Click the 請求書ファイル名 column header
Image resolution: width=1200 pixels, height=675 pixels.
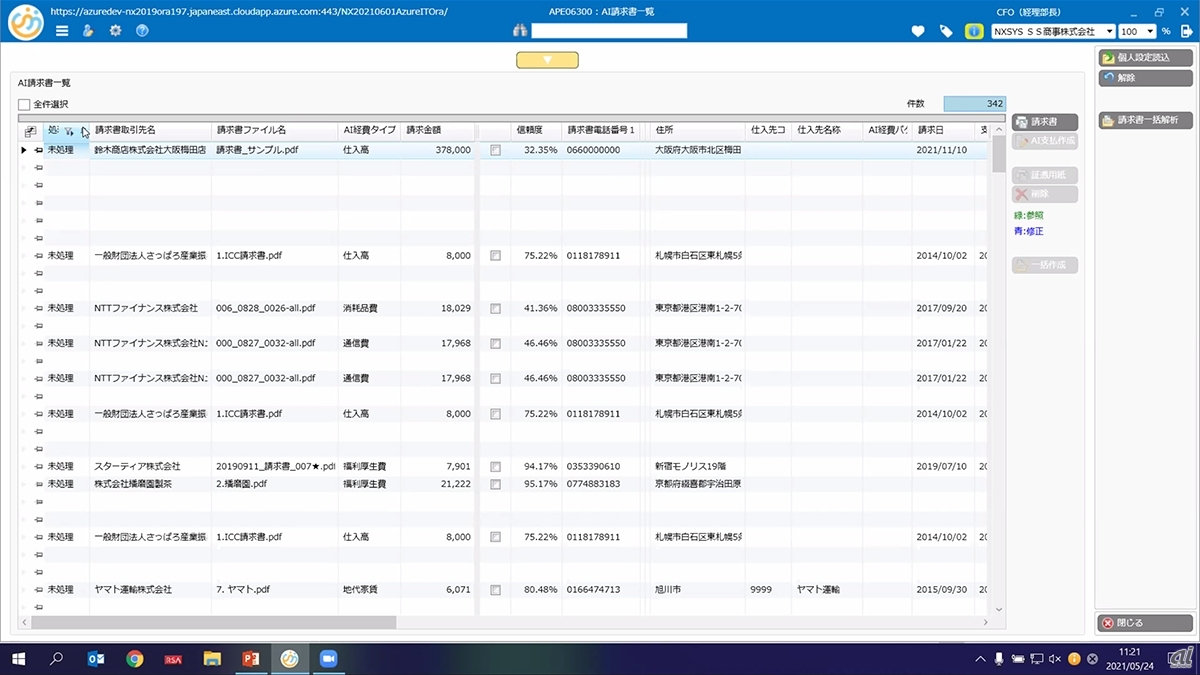tap(251, 130)
